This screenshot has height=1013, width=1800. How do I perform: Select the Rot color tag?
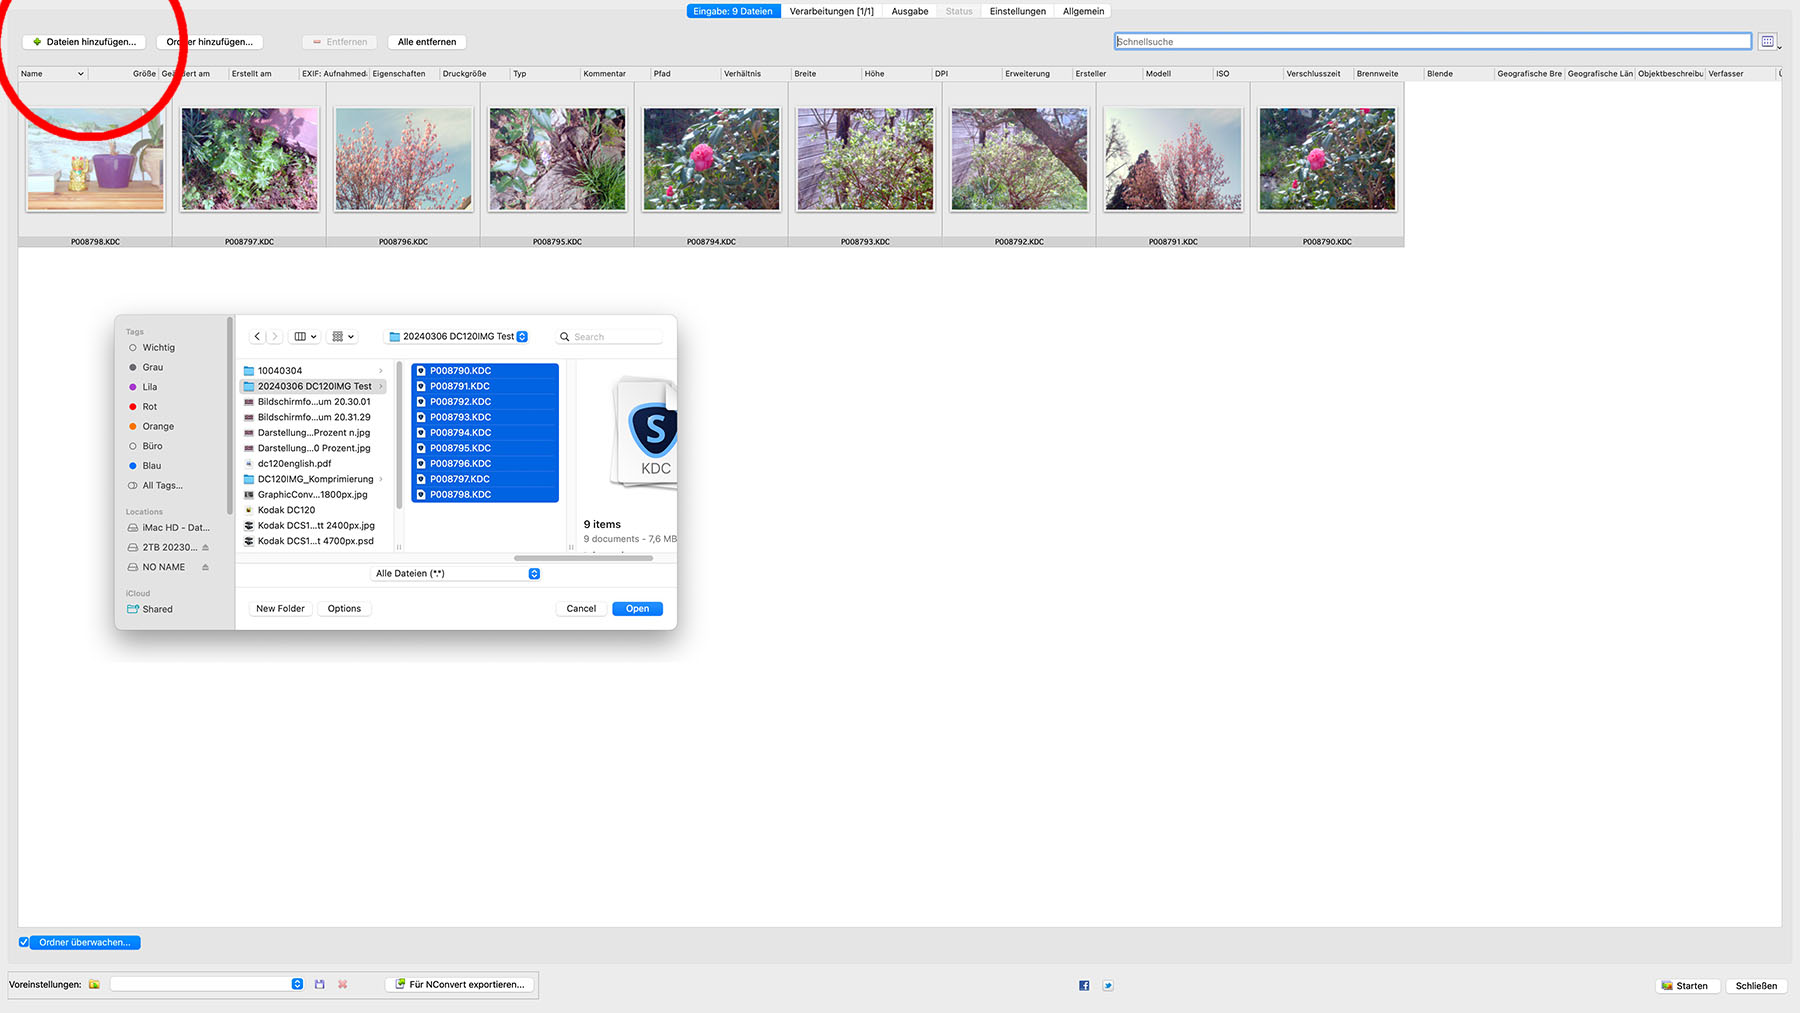pyautogui.click(x=144, y=407)
